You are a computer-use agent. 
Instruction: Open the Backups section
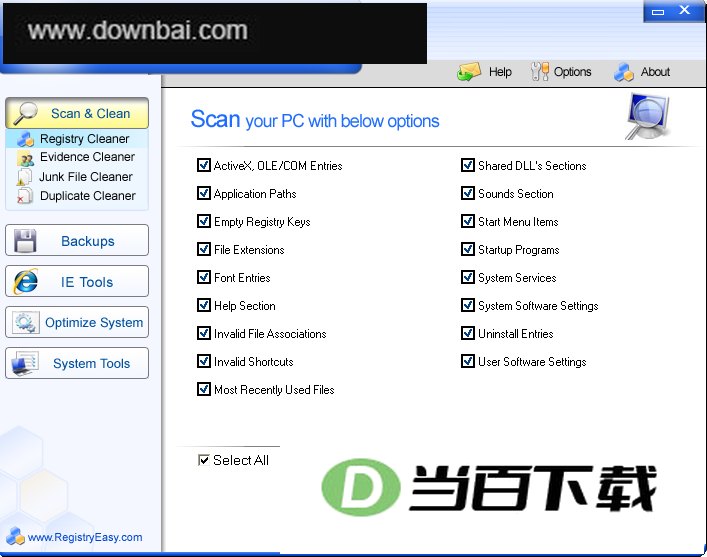[77, 240]
